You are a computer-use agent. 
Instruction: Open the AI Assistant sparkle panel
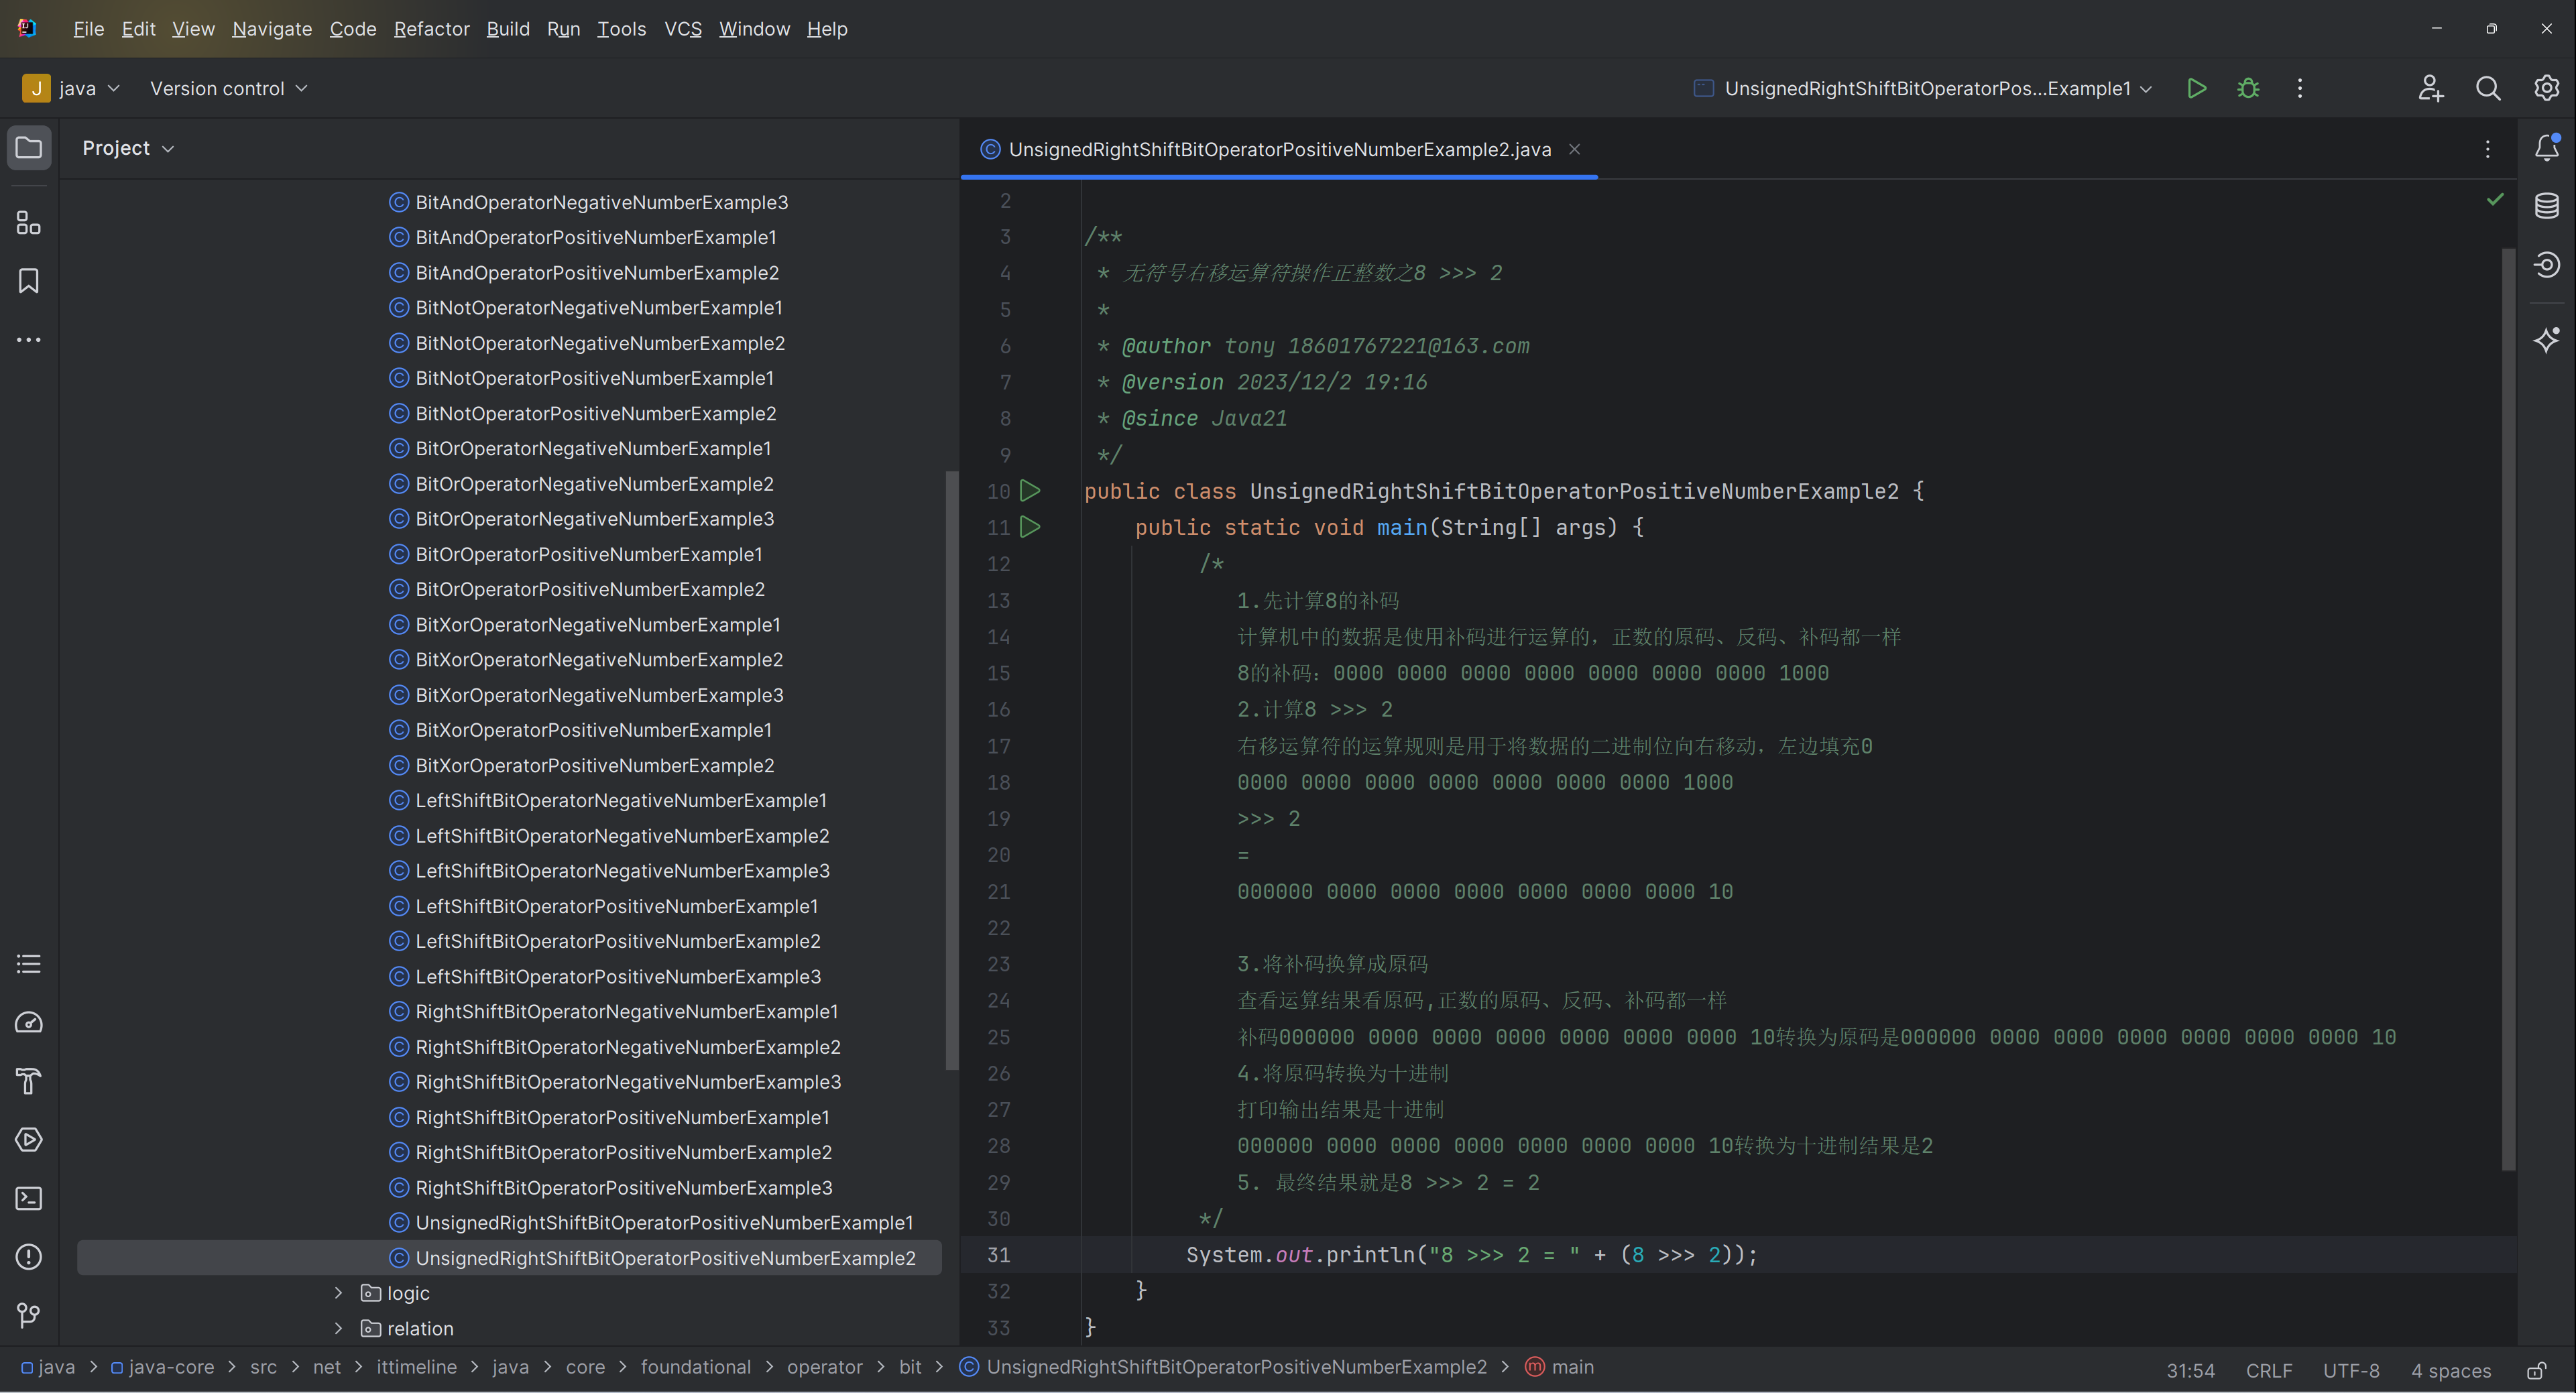point(2546,340)
